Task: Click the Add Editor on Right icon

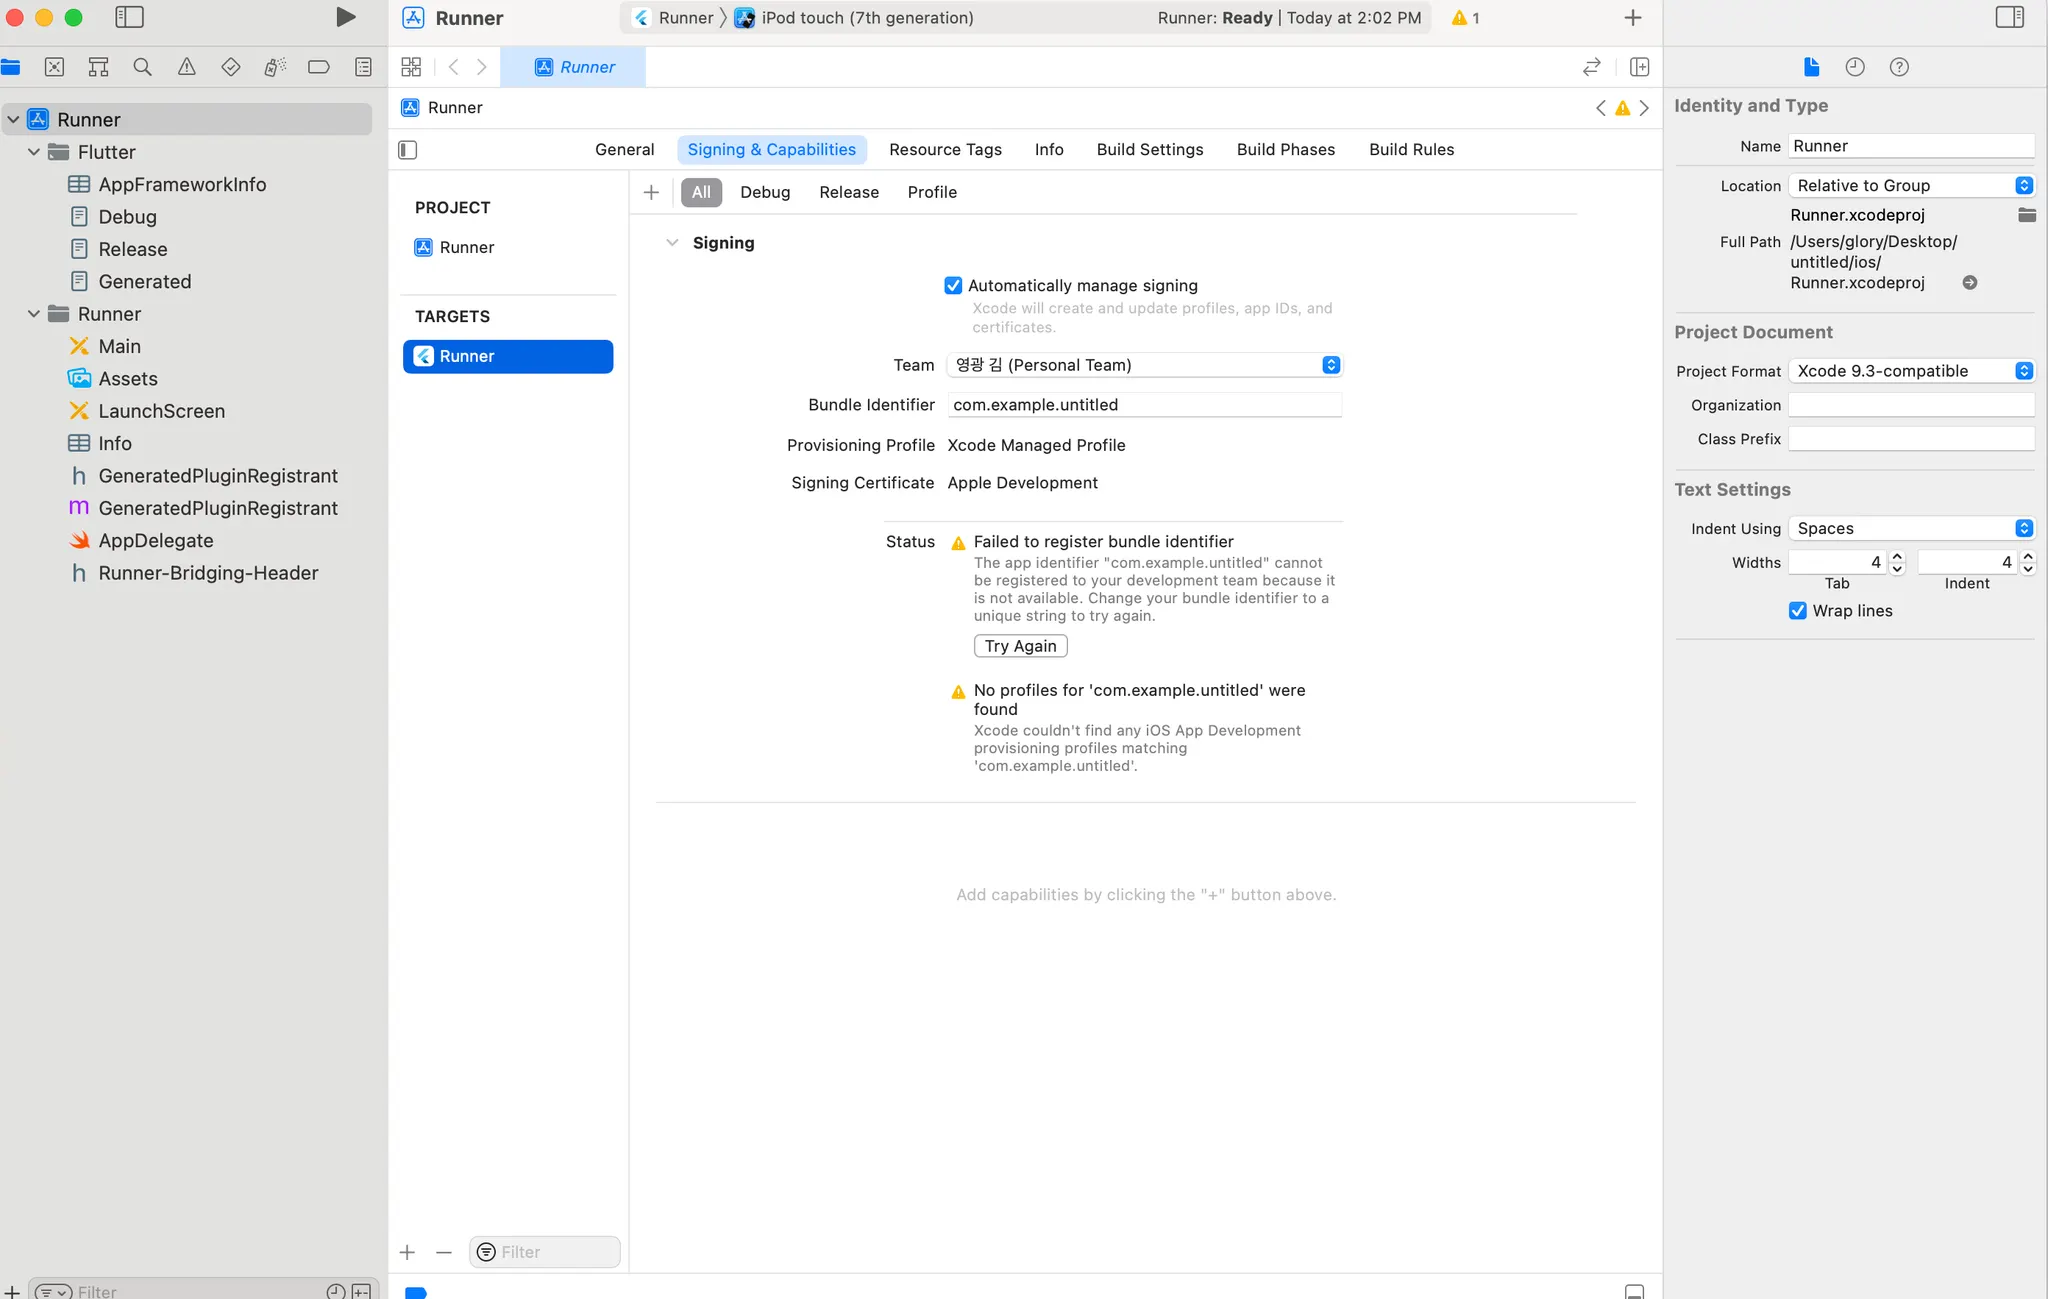Action: pyautogui.click(x=1639, y=67)
